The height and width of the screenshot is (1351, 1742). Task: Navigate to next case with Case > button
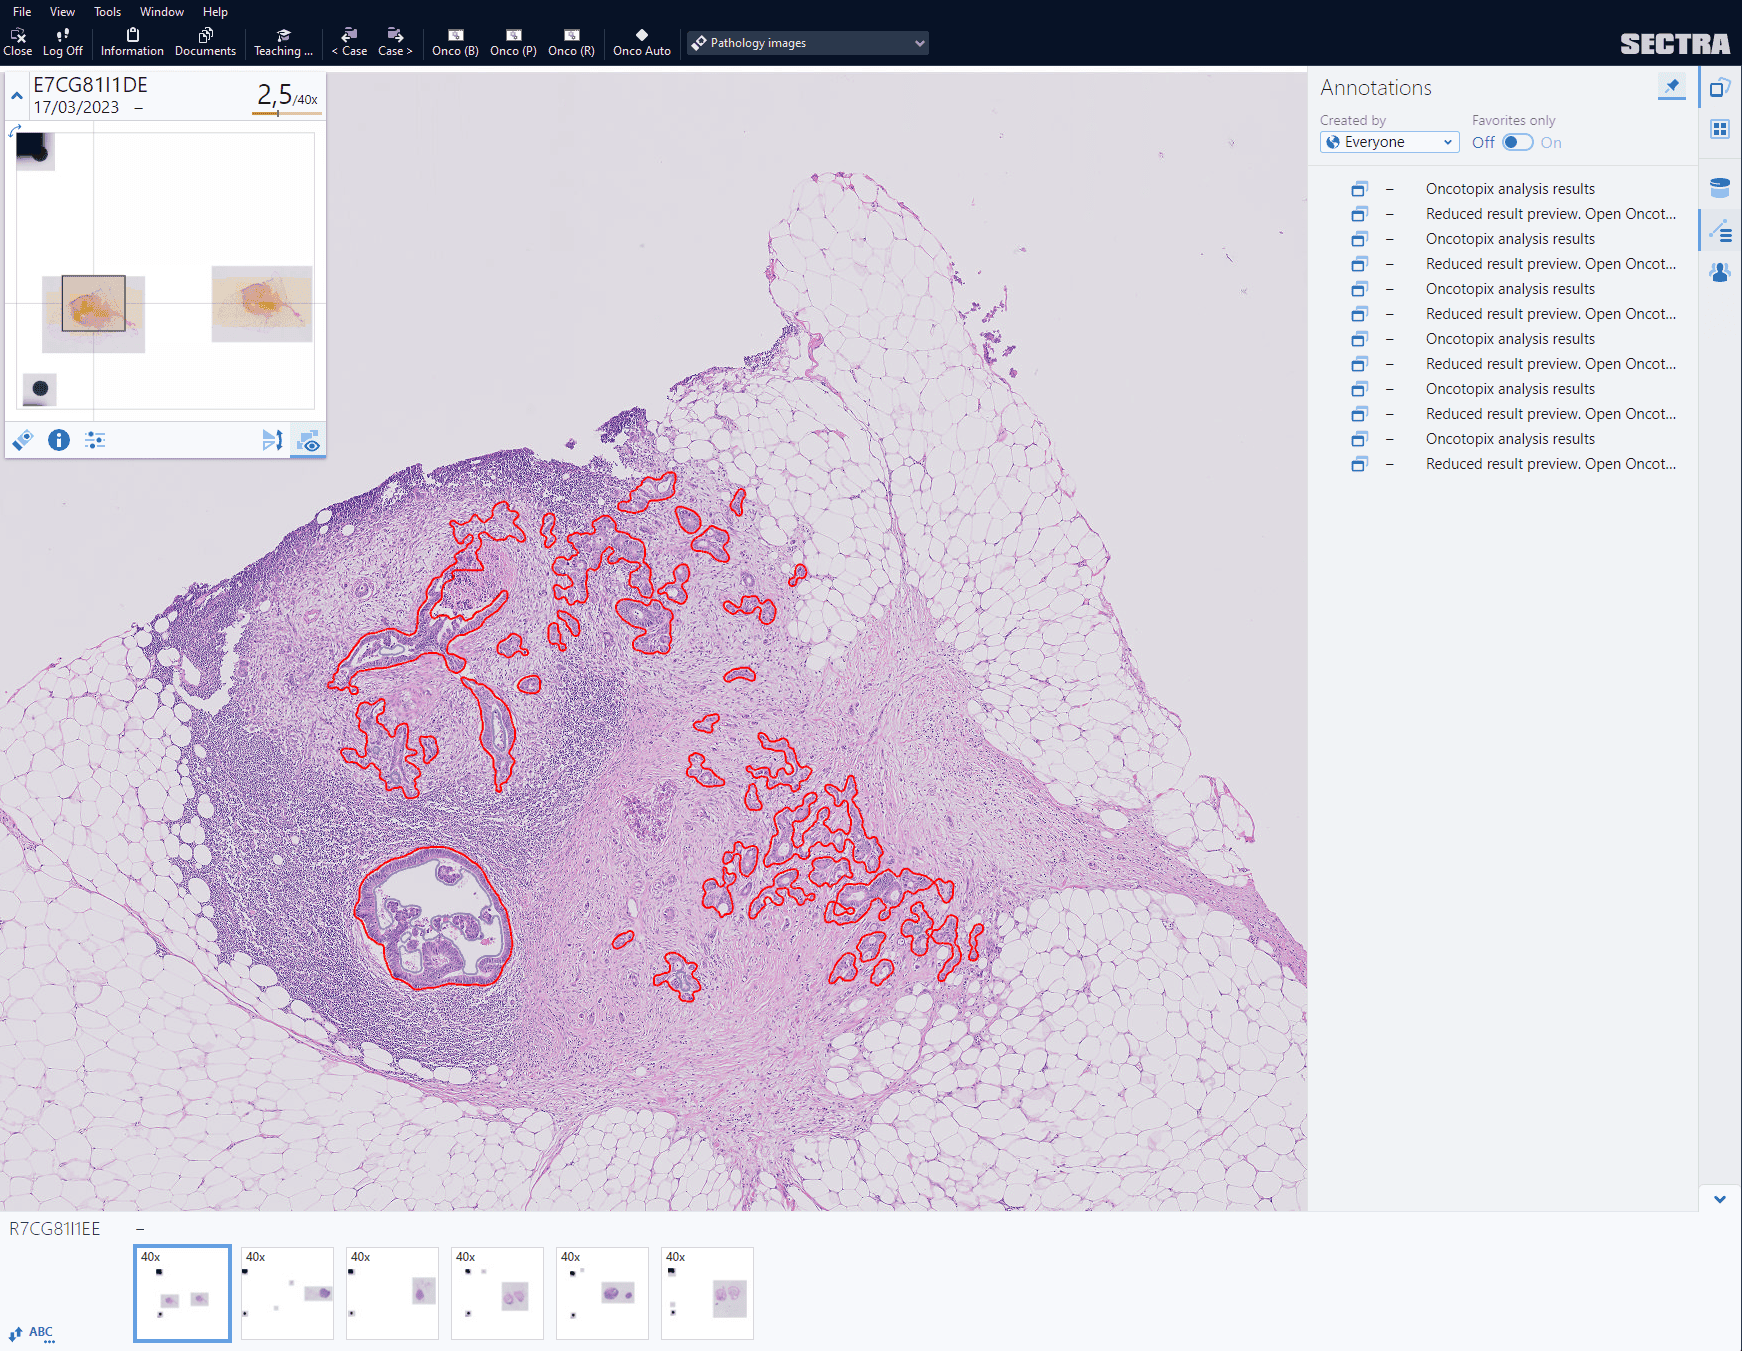394,42
